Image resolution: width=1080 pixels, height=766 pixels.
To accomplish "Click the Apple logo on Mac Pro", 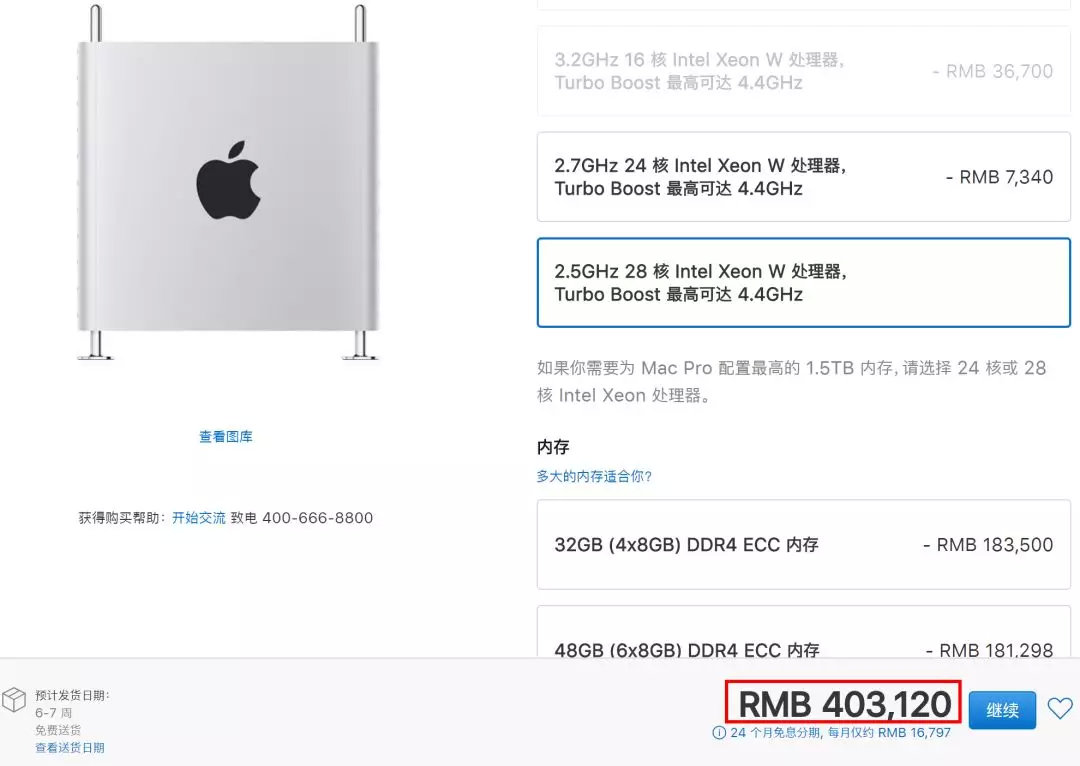I will tap(228, 181).
